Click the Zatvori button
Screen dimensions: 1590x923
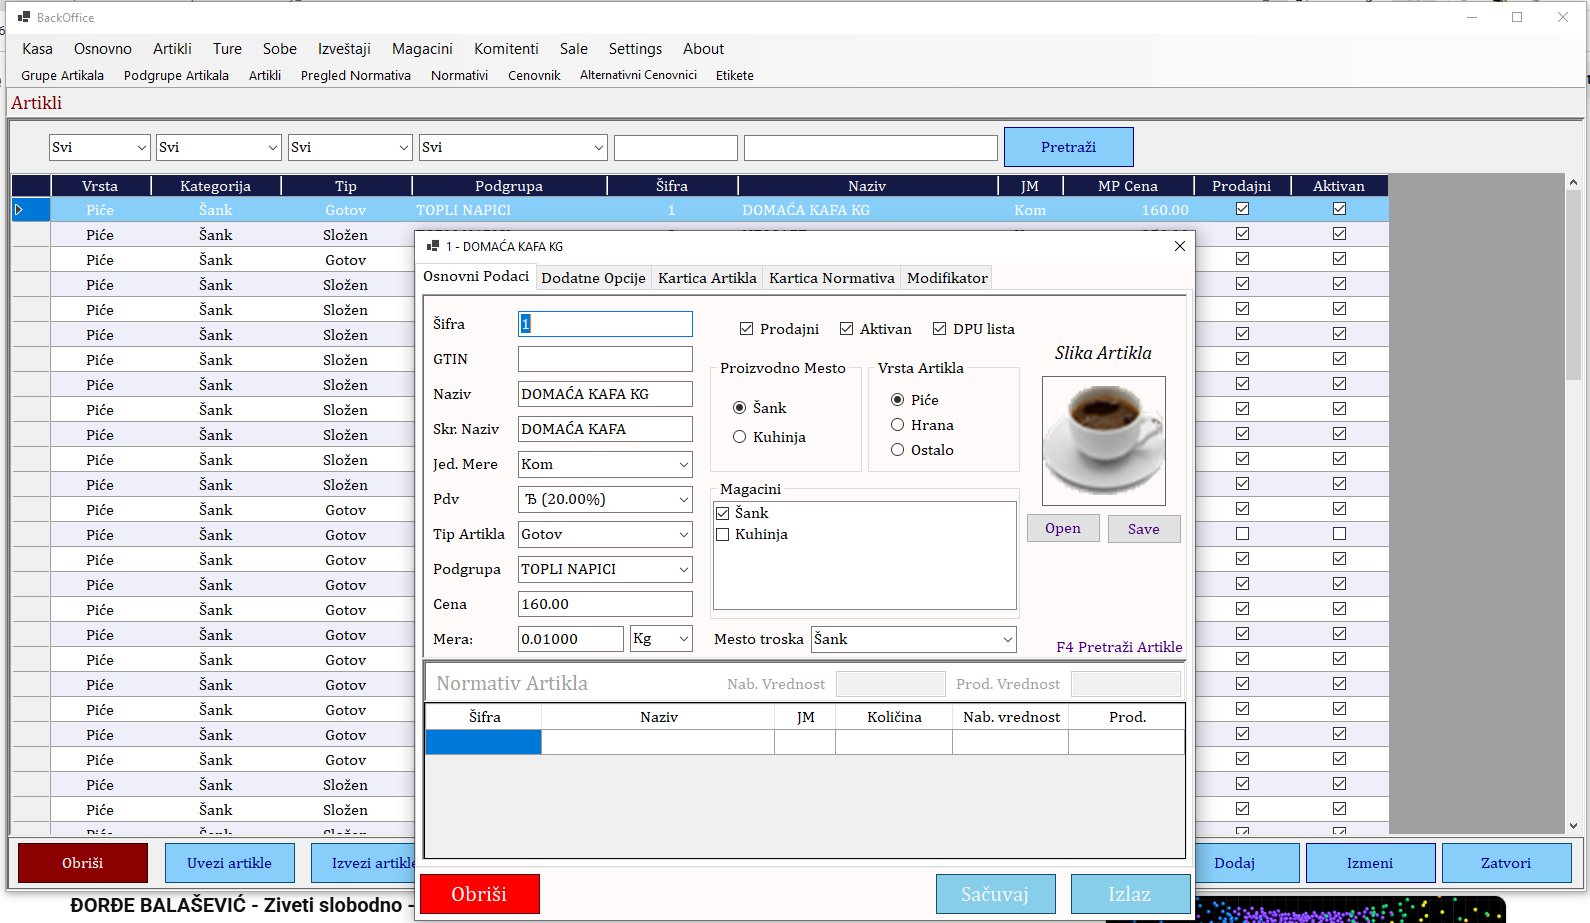pos(1506,863)
